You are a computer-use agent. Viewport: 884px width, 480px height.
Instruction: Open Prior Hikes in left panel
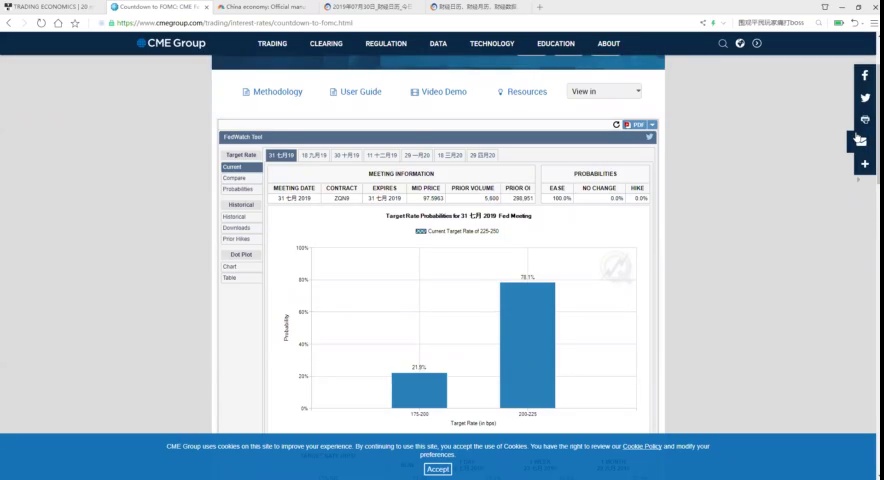[241, 239]
